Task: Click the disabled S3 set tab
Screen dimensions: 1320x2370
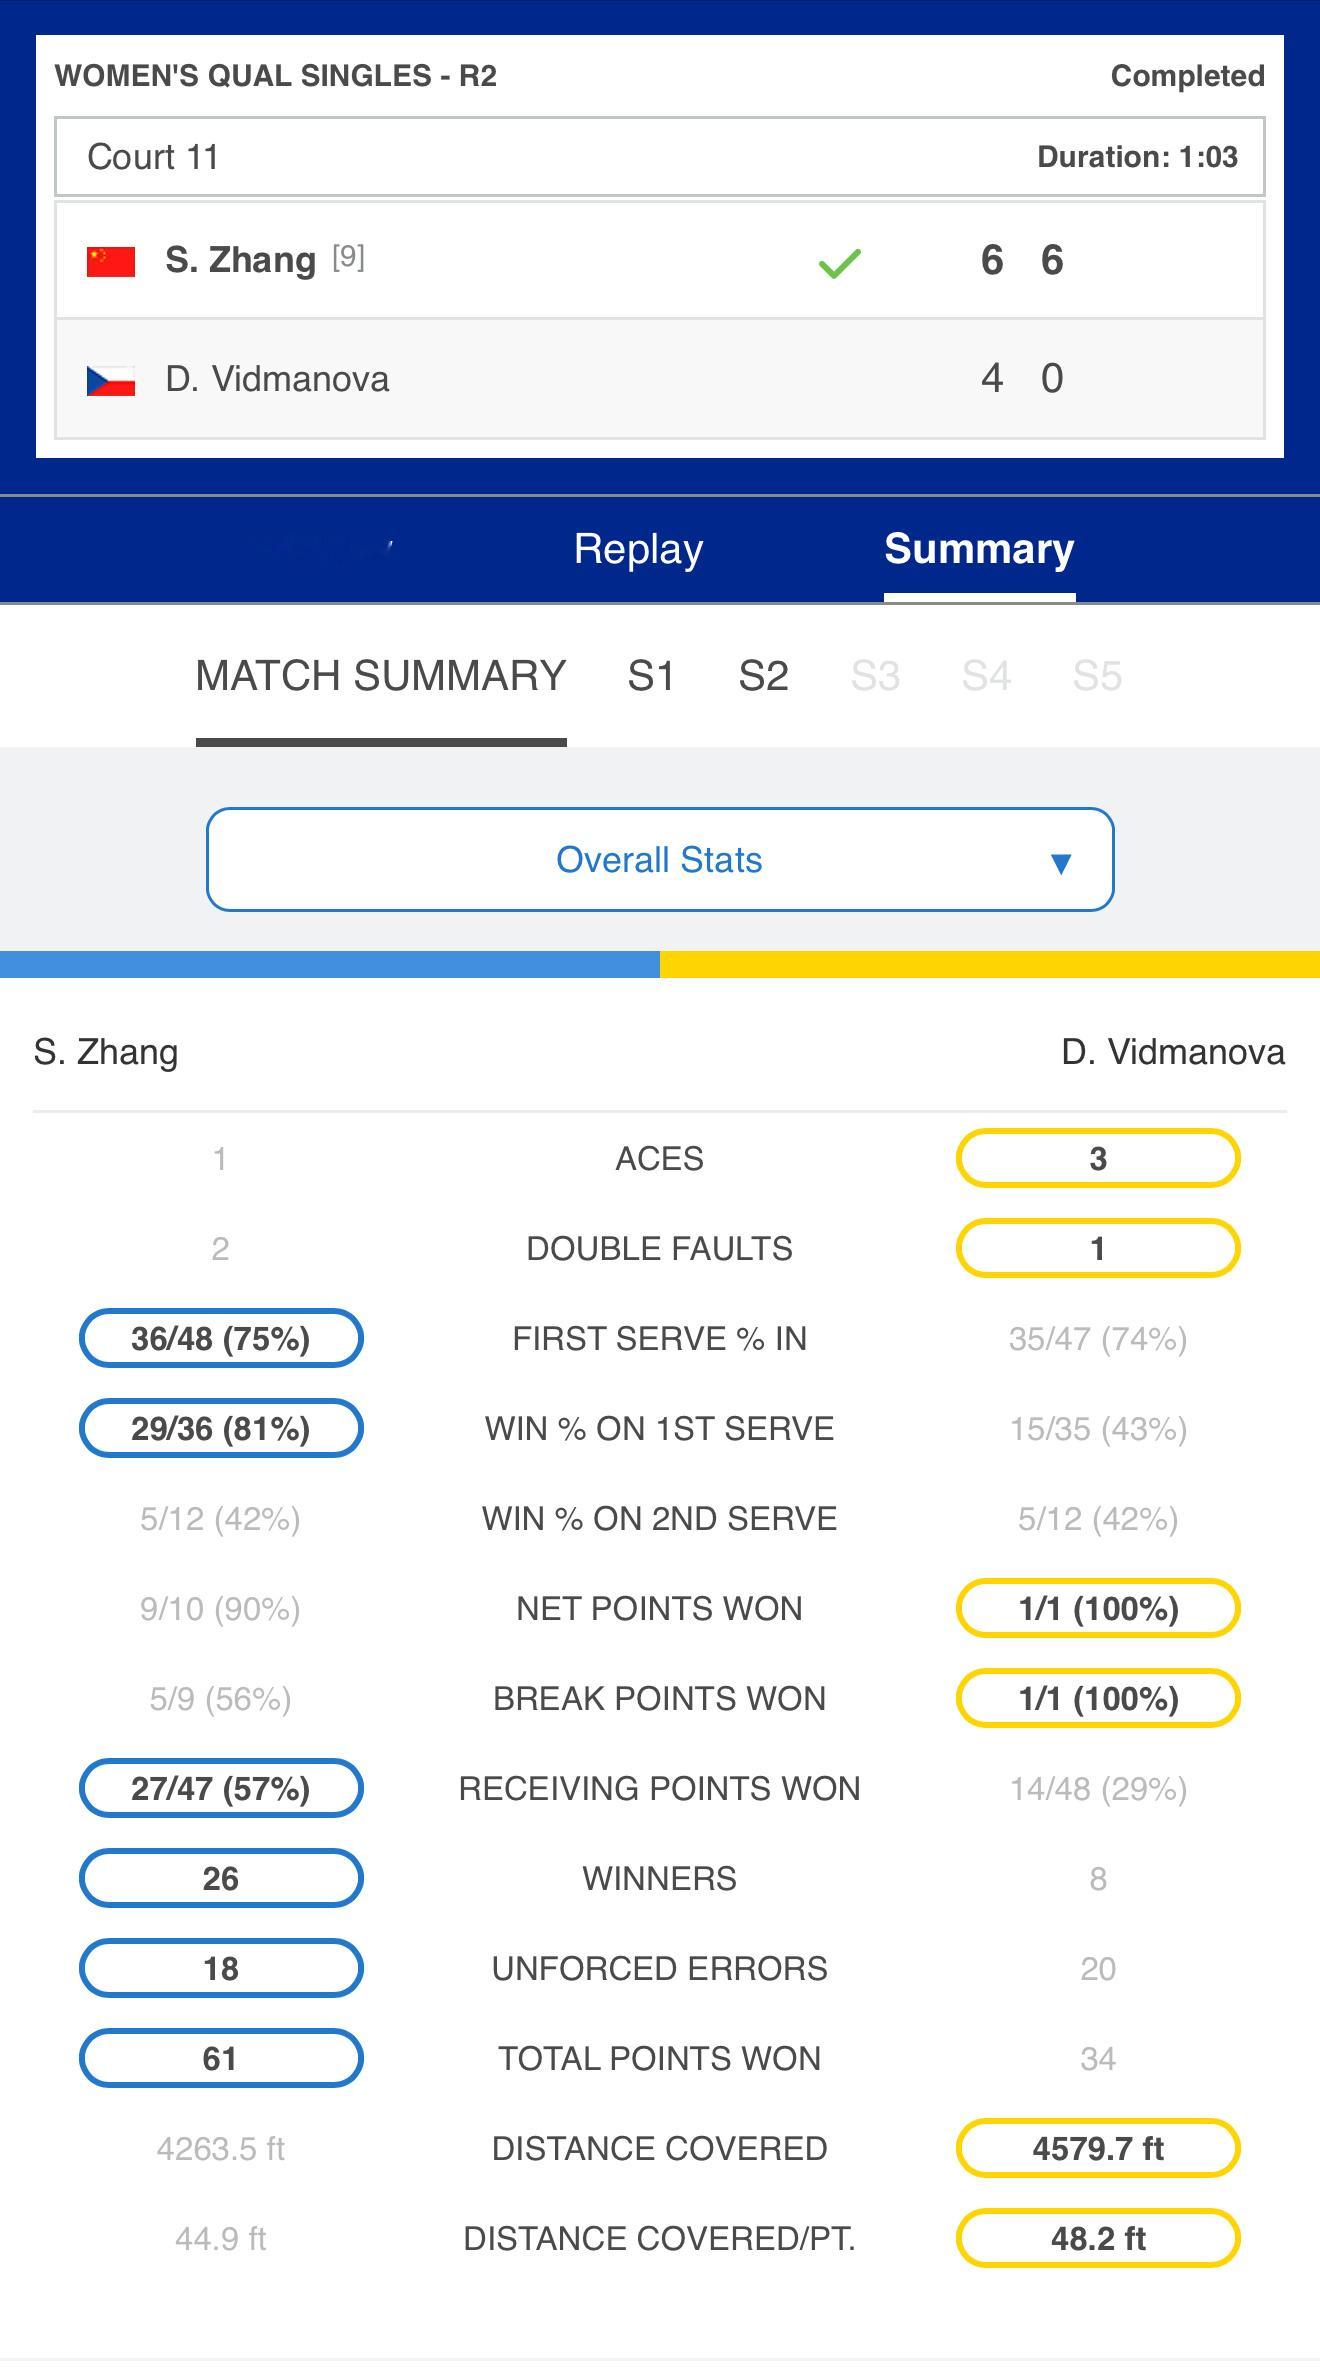Action: pyautogui.click(x=875, y=676)
